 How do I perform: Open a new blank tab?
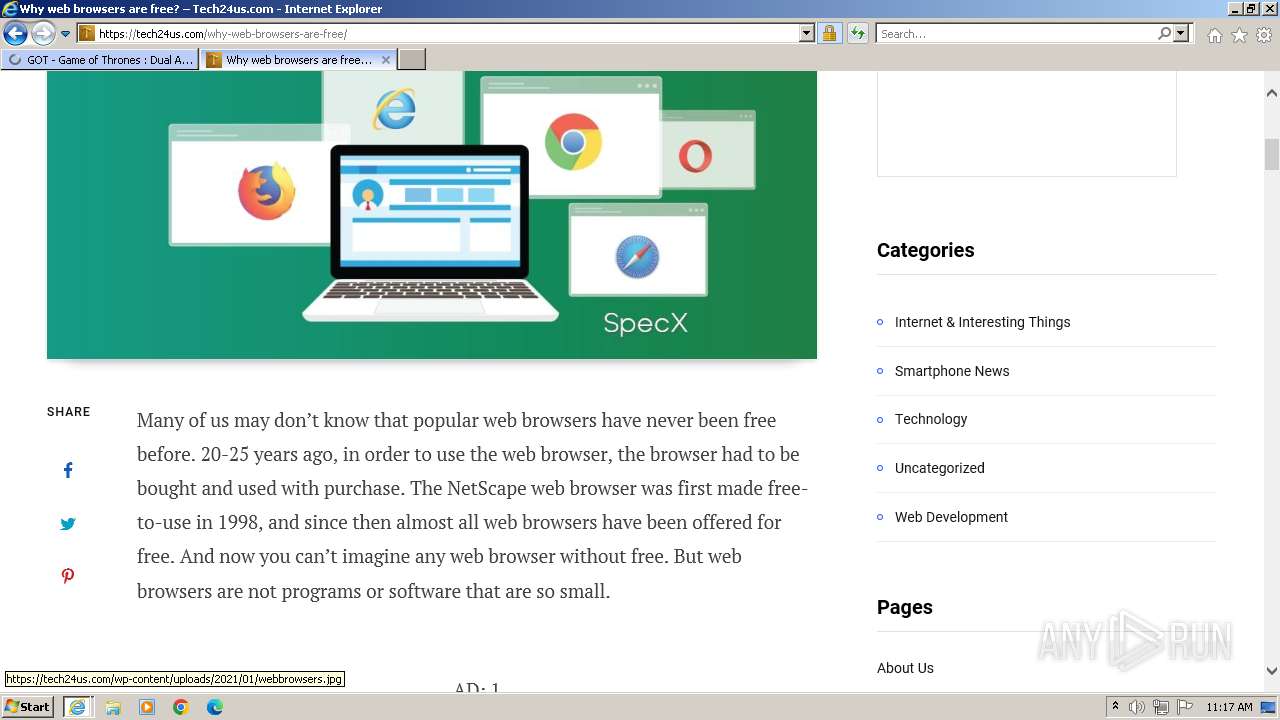tap(412, 60)
